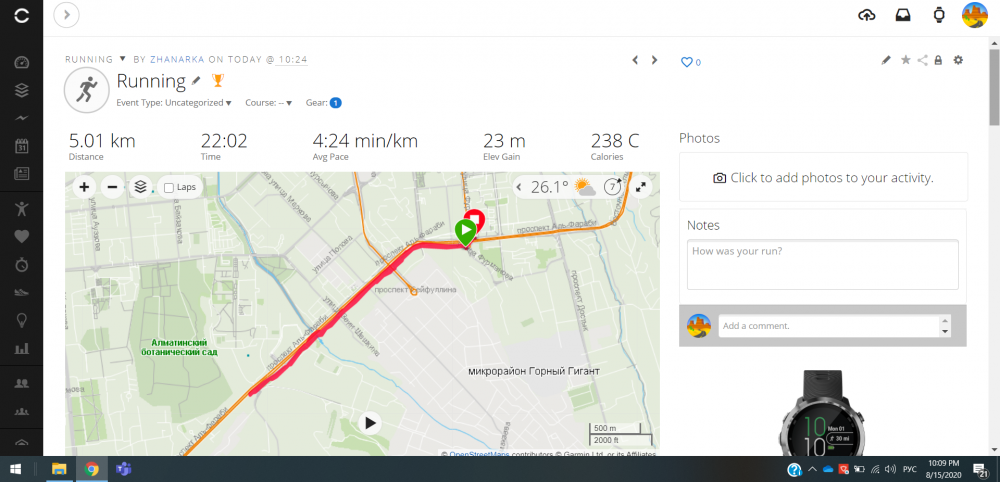This screenshot has width=1000, height=482.
Task: Open the Event Type Uncategorized dropdown
Action: click(173, 103)
